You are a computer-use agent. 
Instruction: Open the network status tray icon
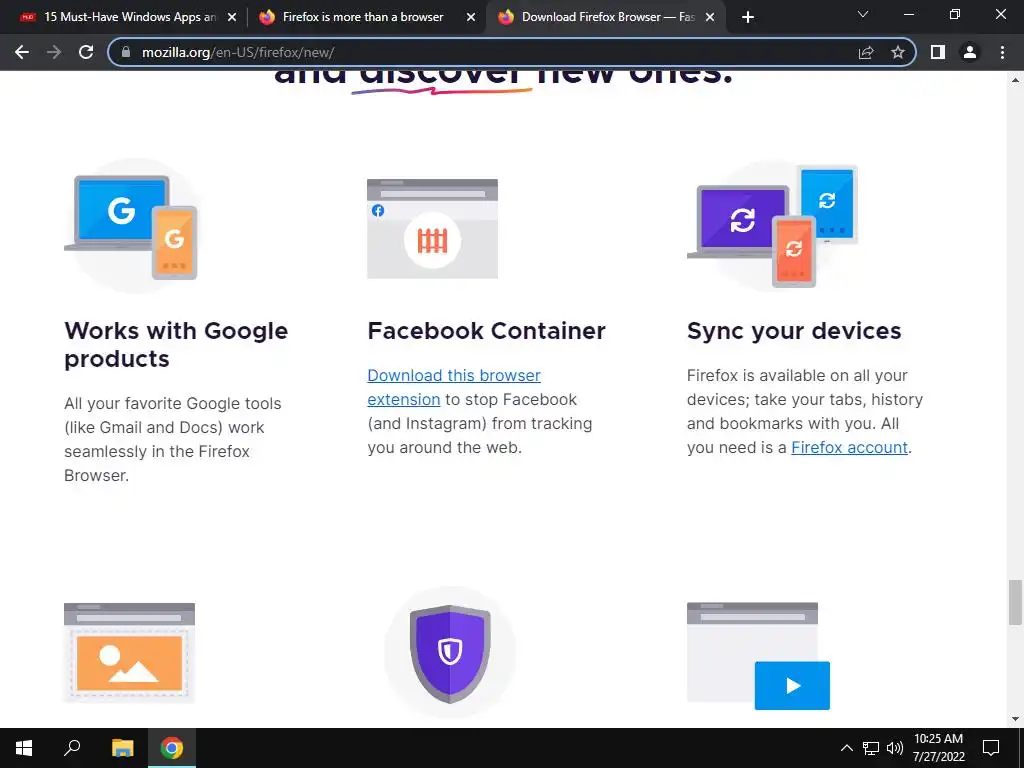coord(871,748)
